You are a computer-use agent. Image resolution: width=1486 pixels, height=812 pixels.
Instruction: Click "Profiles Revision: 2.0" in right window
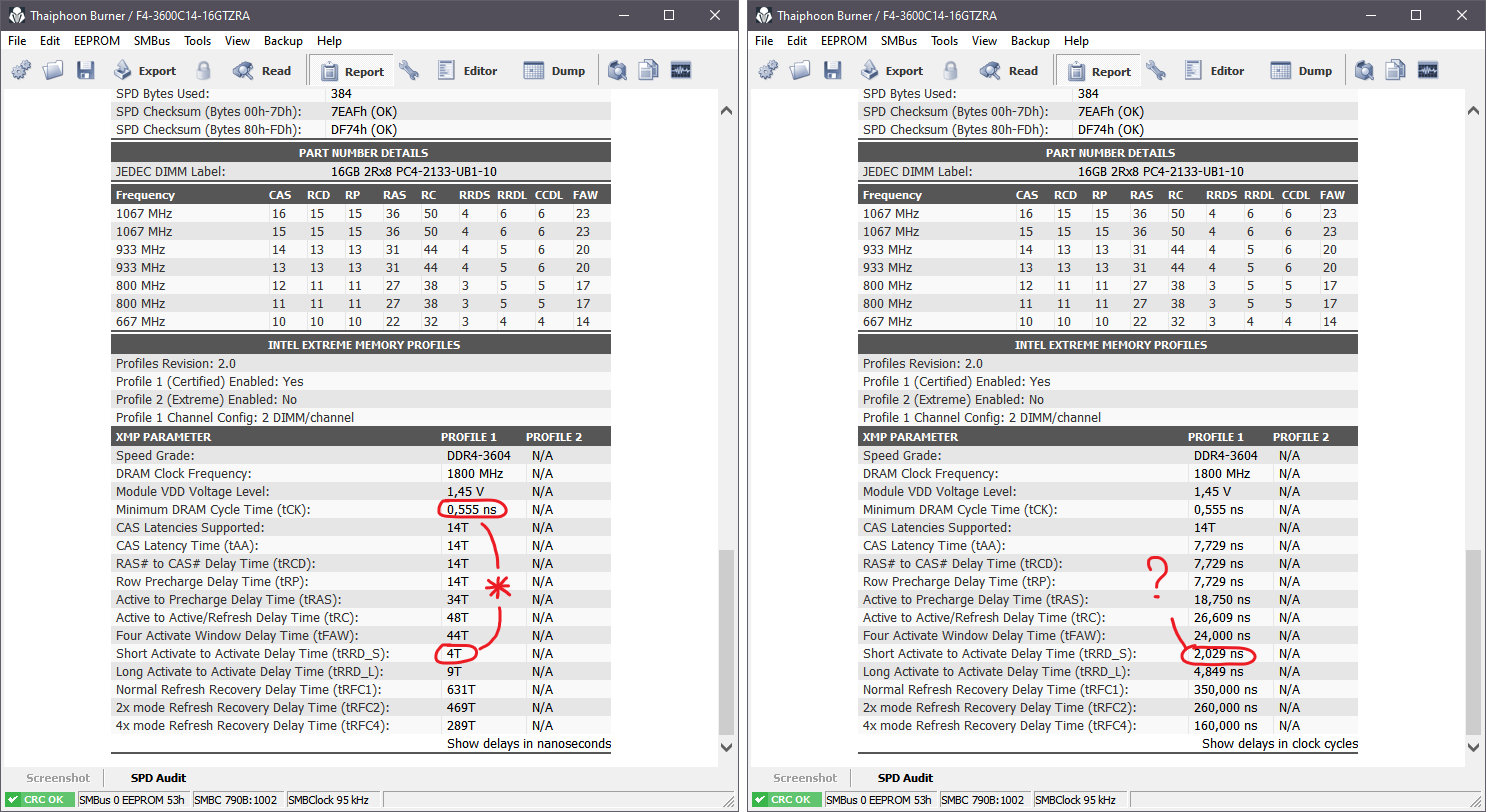tap(923, 364)
